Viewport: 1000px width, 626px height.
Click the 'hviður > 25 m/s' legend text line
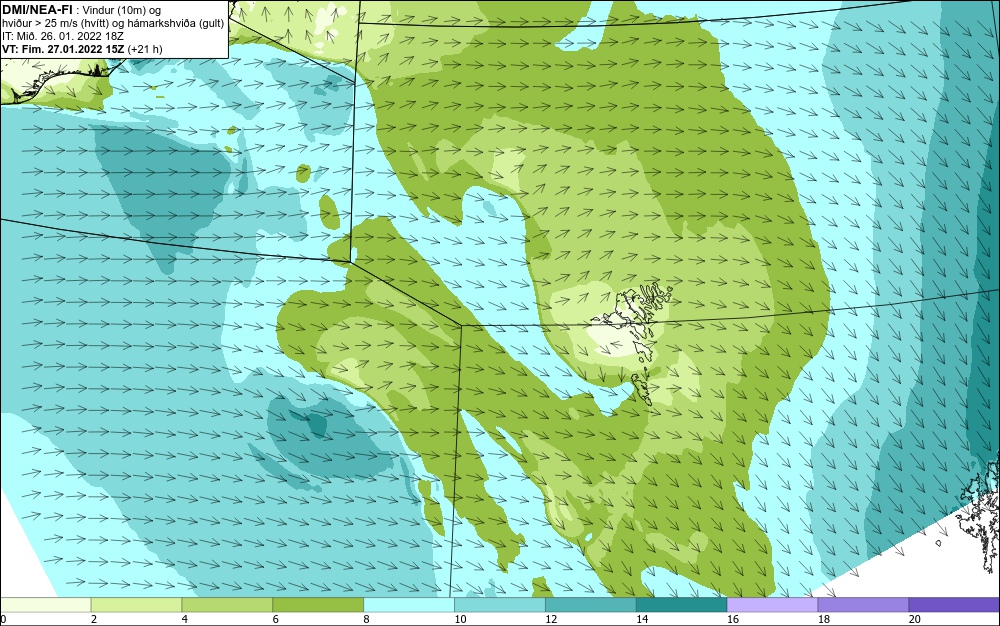[x=113, y=24]
